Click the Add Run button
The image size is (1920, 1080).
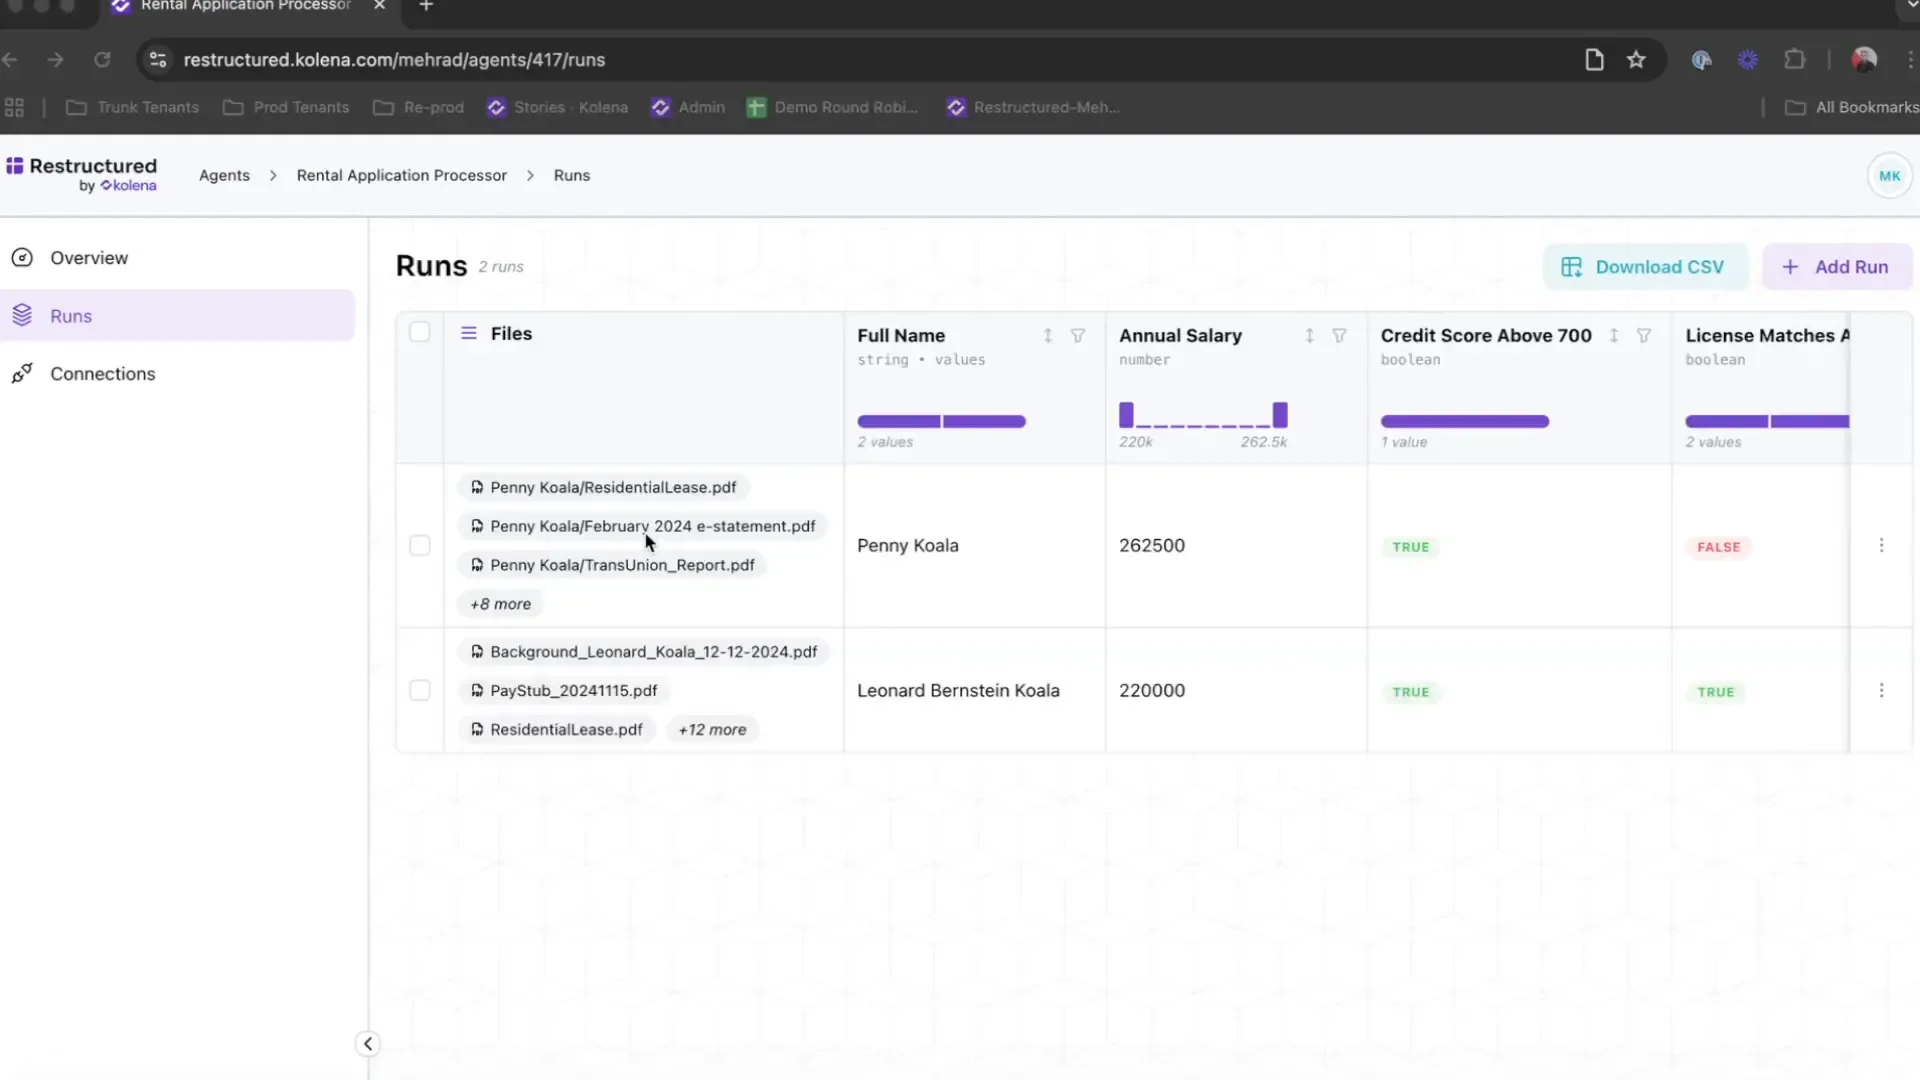1836,267
